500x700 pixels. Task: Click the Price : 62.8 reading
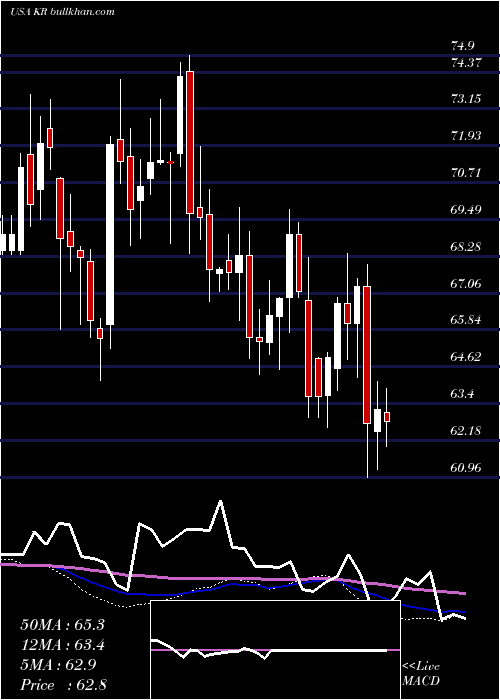click(62, 685)
